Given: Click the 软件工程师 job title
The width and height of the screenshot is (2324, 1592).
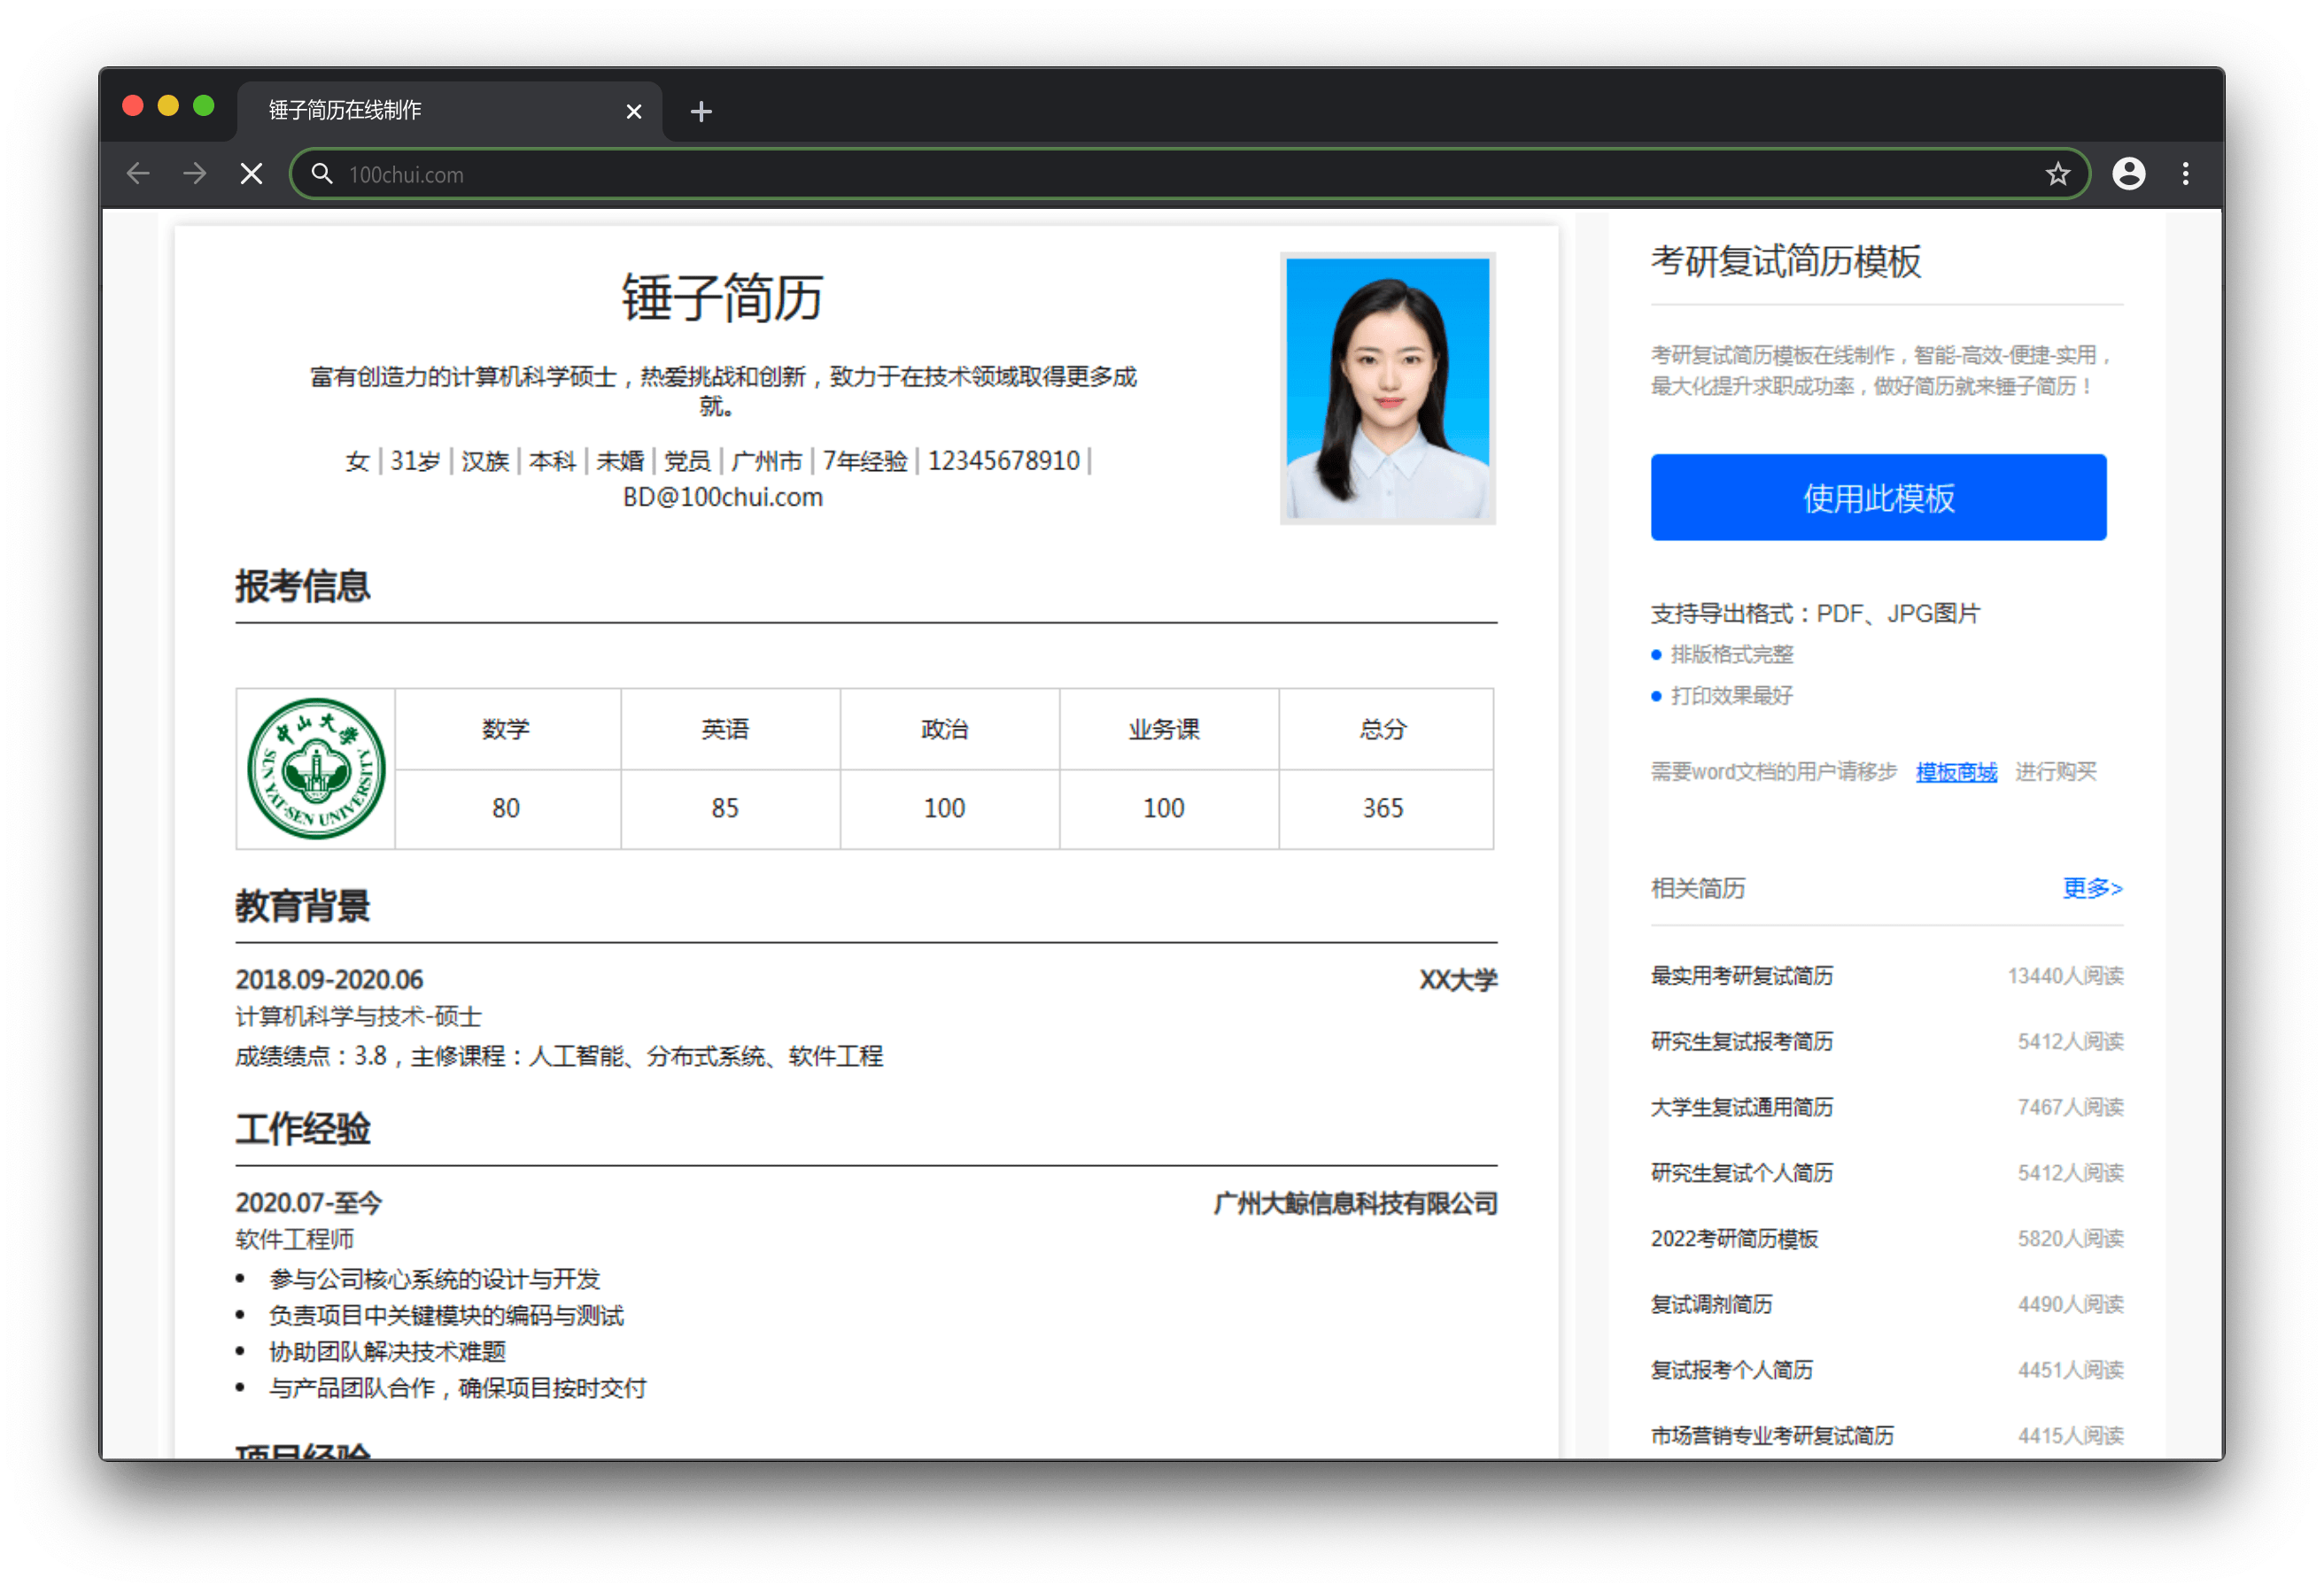Looking at the screenshot, I should coord(294,1239).
